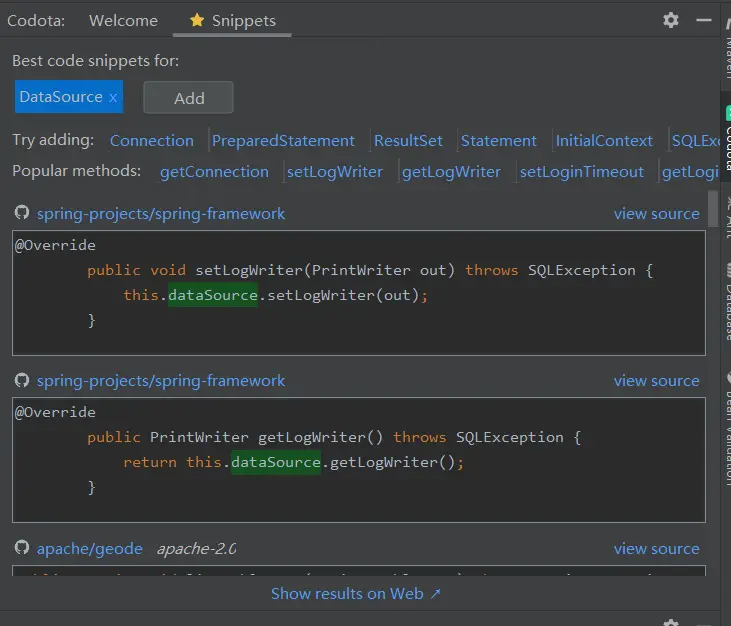Add Statement to the search
Viewport: 731px width, 626px height.
(498, 141)
